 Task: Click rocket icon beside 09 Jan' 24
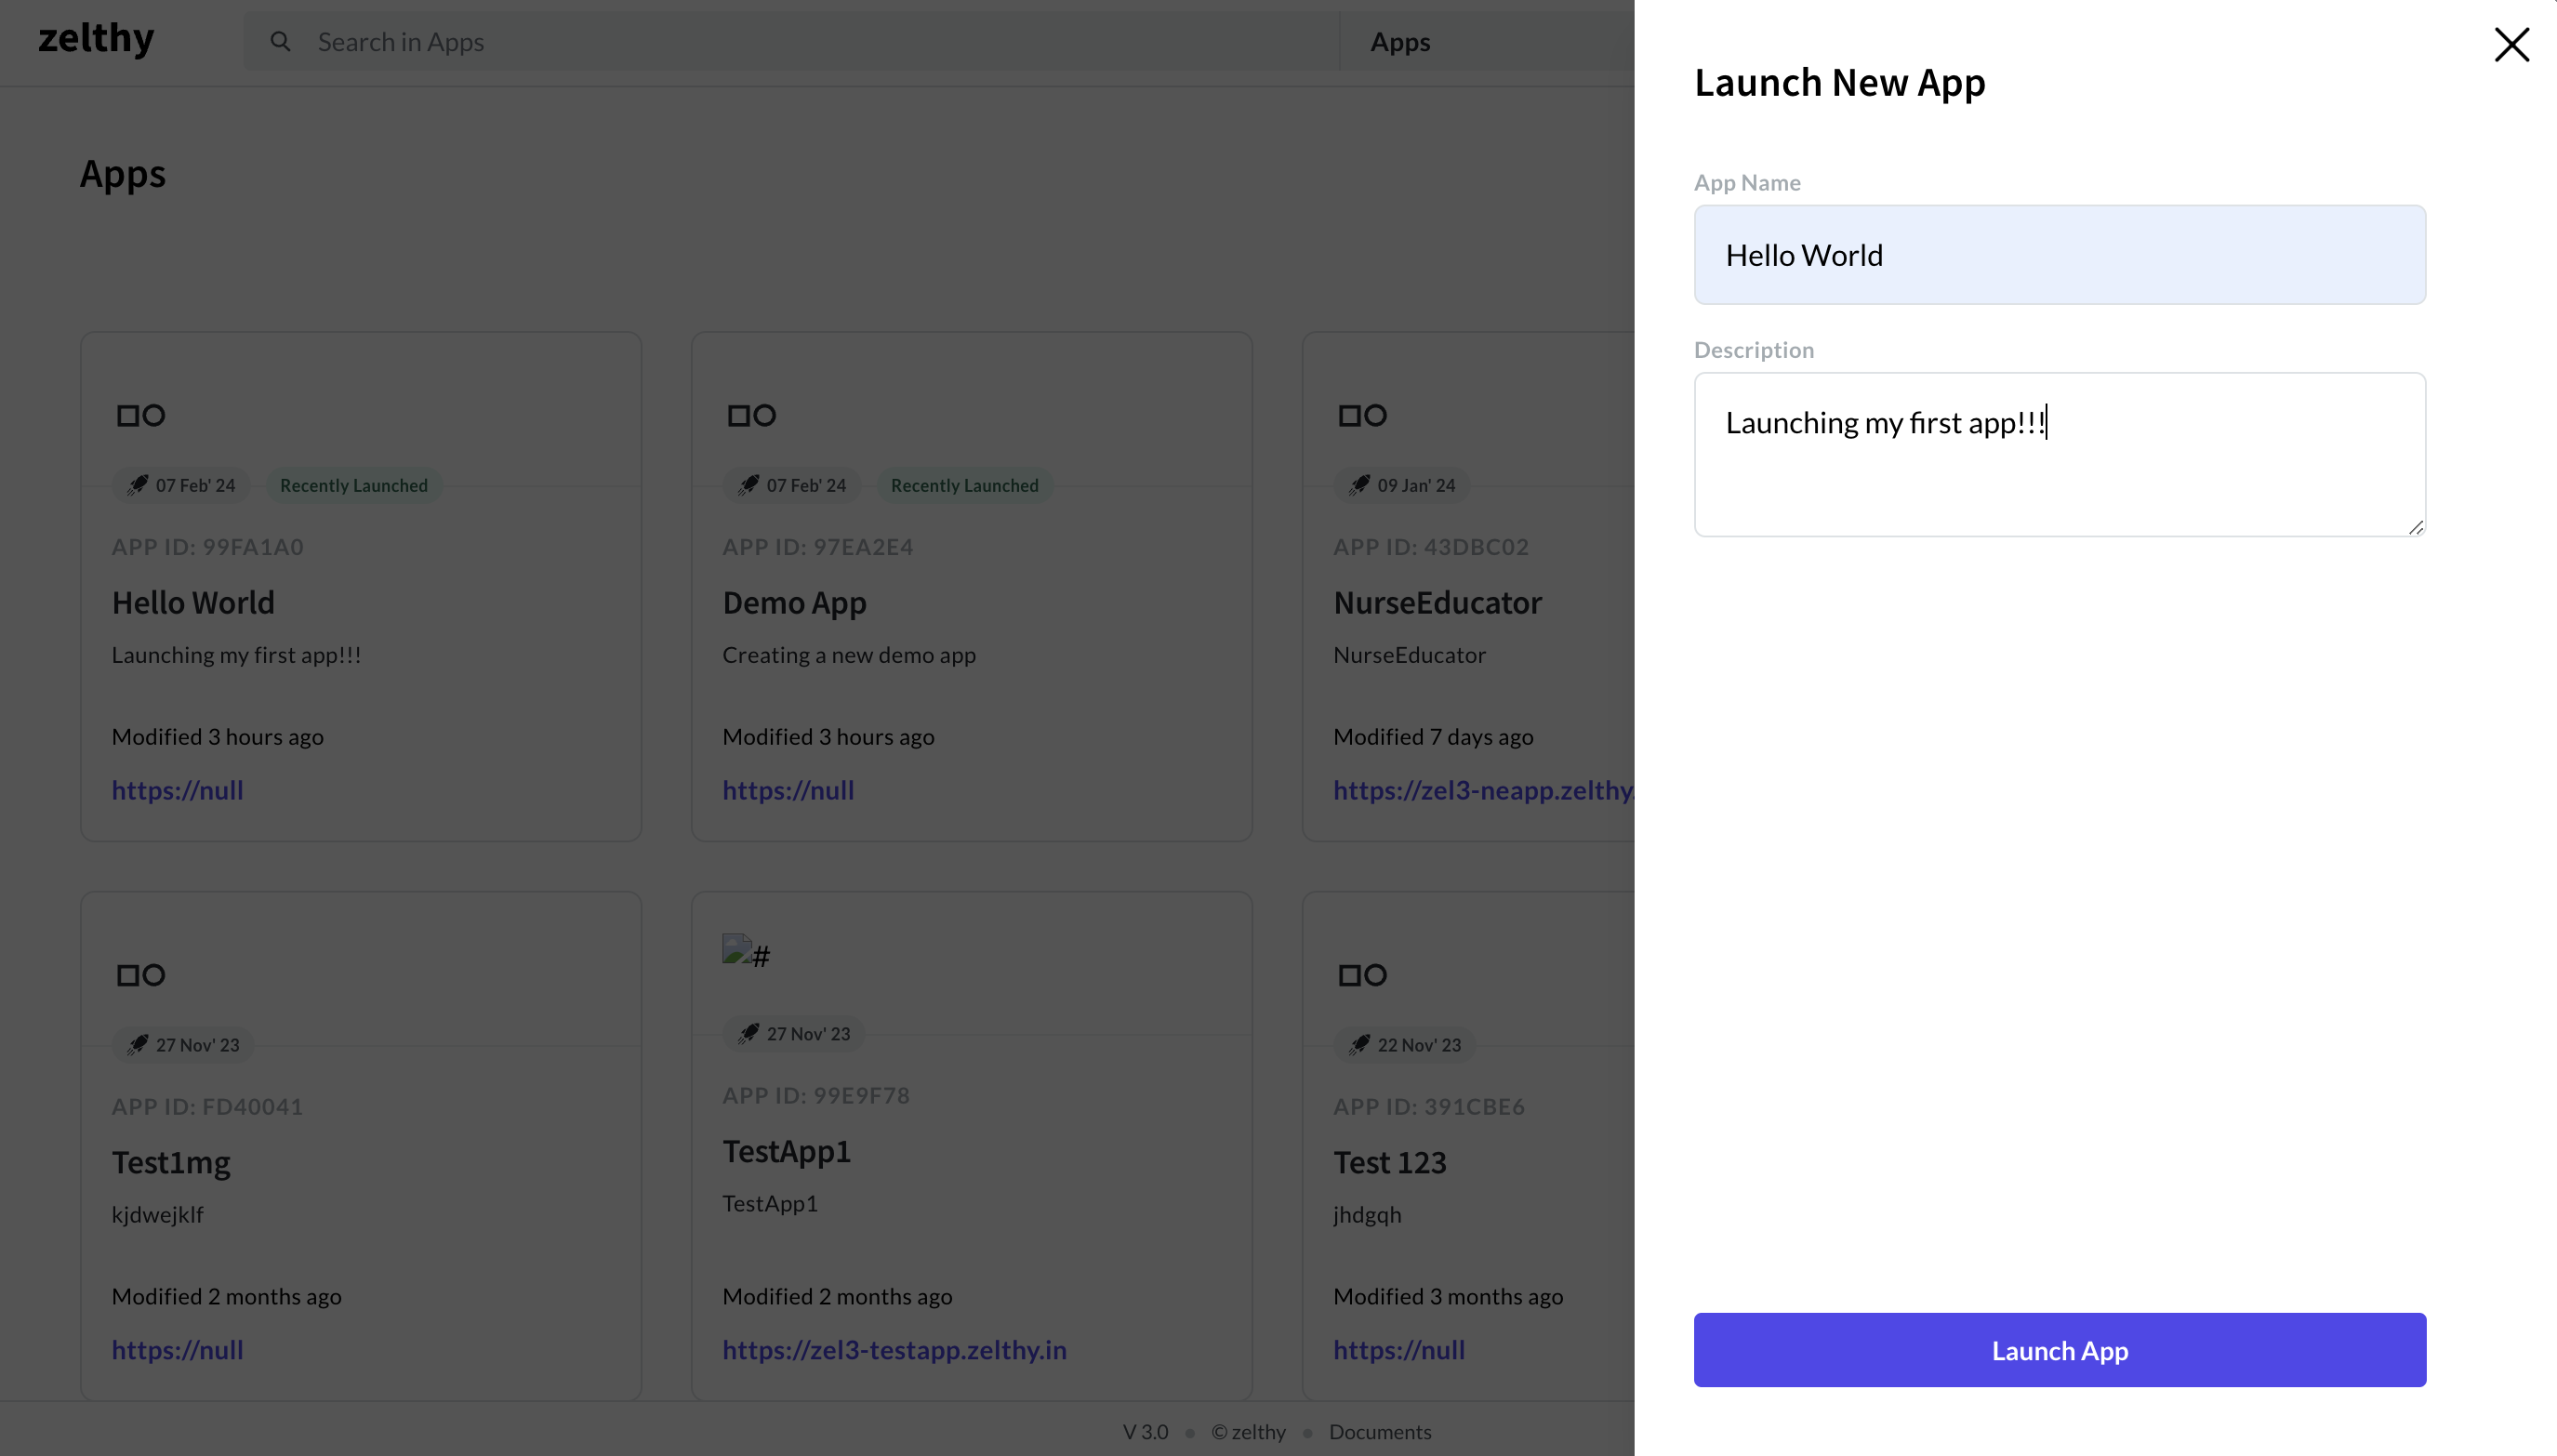[1360, 485]
